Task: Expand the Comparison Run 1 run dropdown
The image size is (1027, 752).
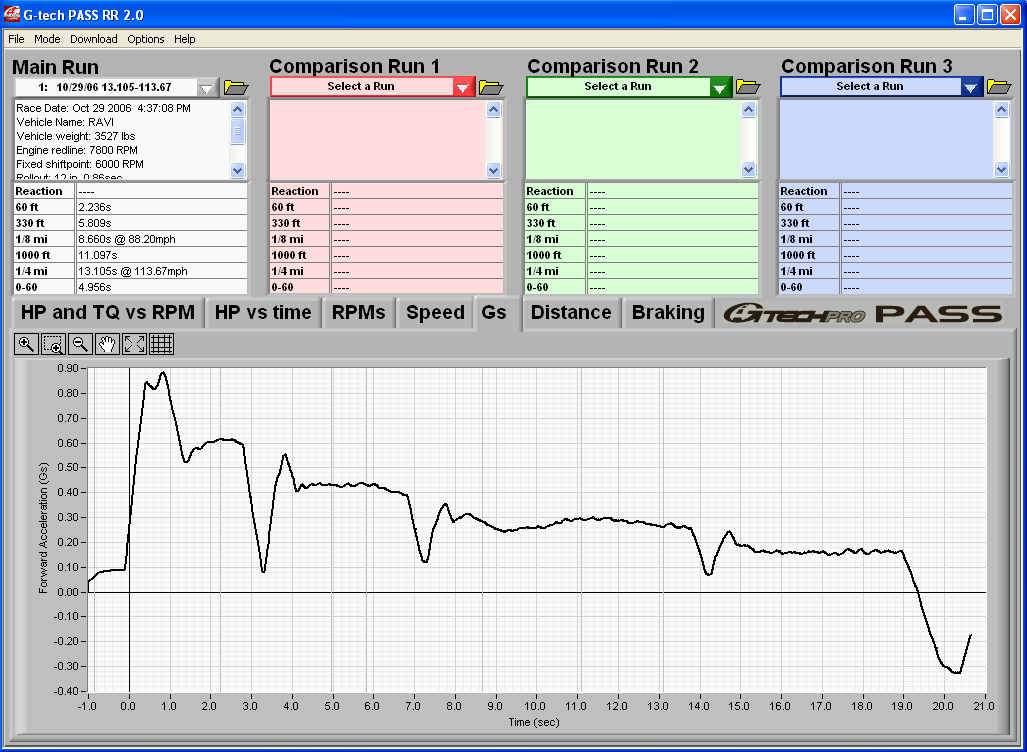Action: 462,86
